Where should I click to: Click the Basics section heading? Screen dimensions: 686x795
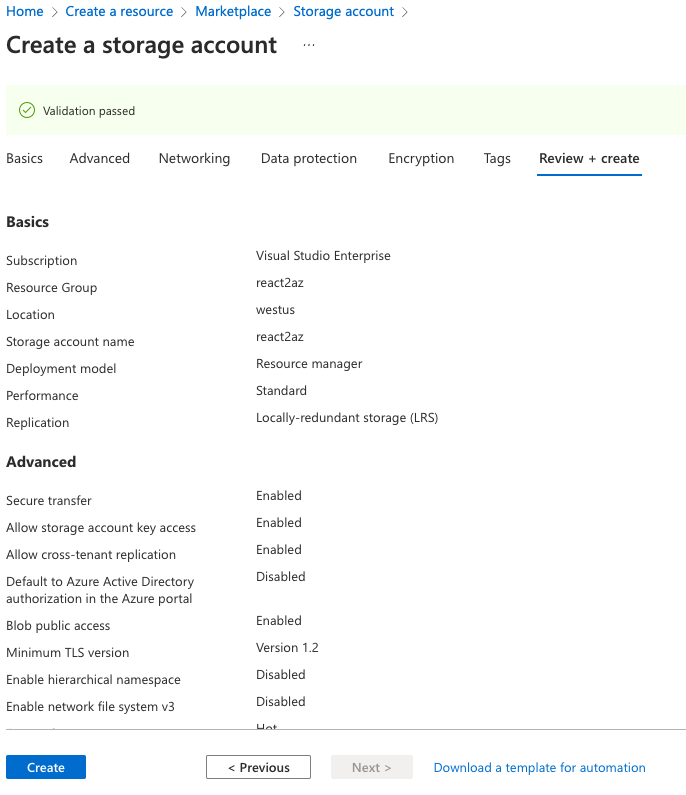pos(27,222)
